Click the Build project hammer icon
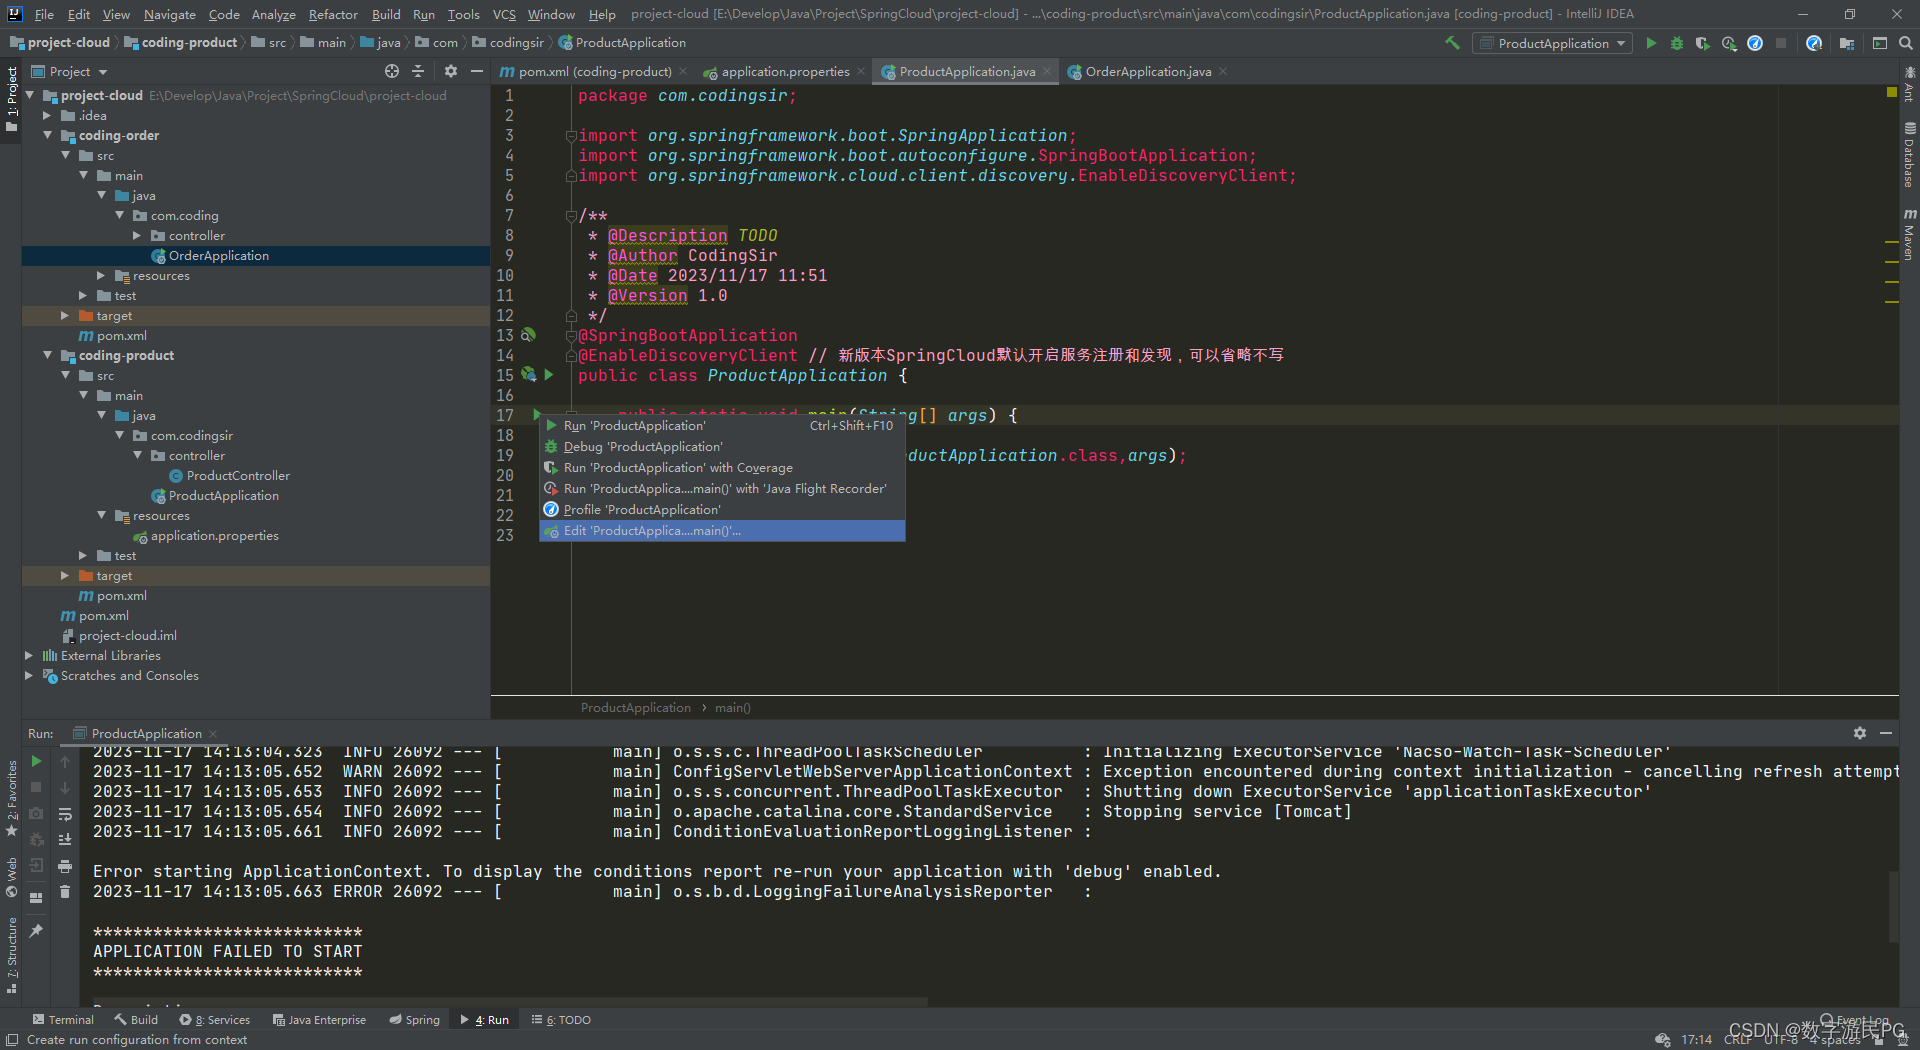This screenshot has height=1050, width=1920. click(1452, 43)
